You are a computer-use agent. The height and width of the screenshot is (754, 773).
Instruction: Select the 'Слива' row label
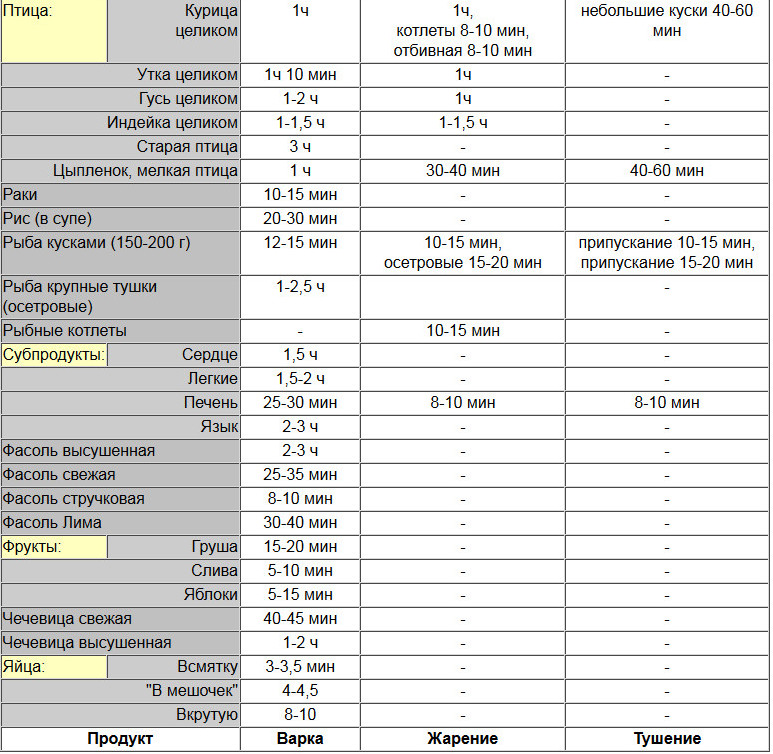[x=120, y=571]
